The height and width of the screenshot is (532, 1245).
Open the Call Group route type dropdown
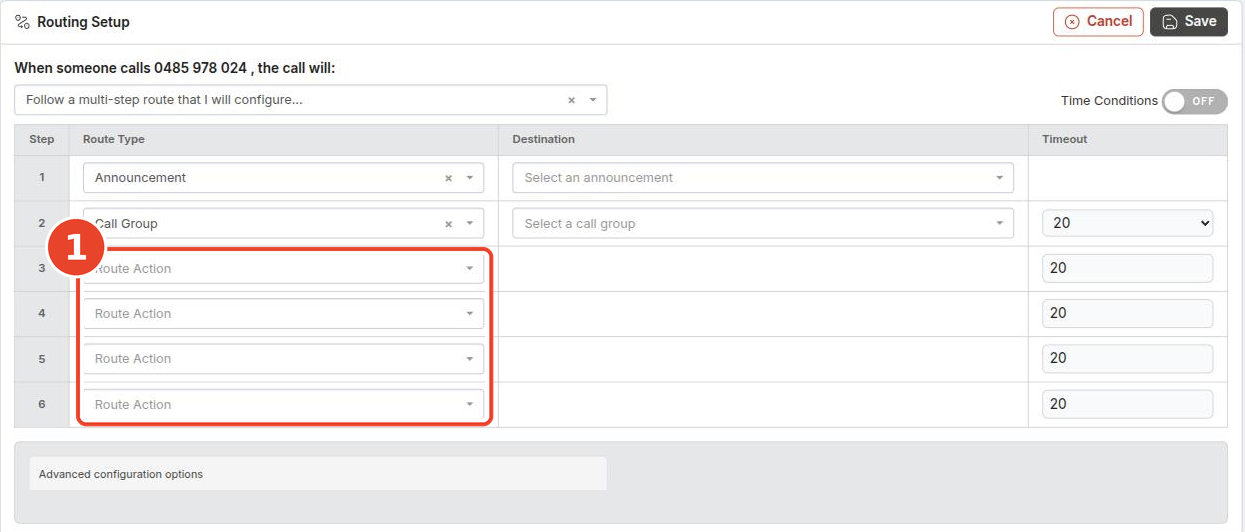point(284,223)
